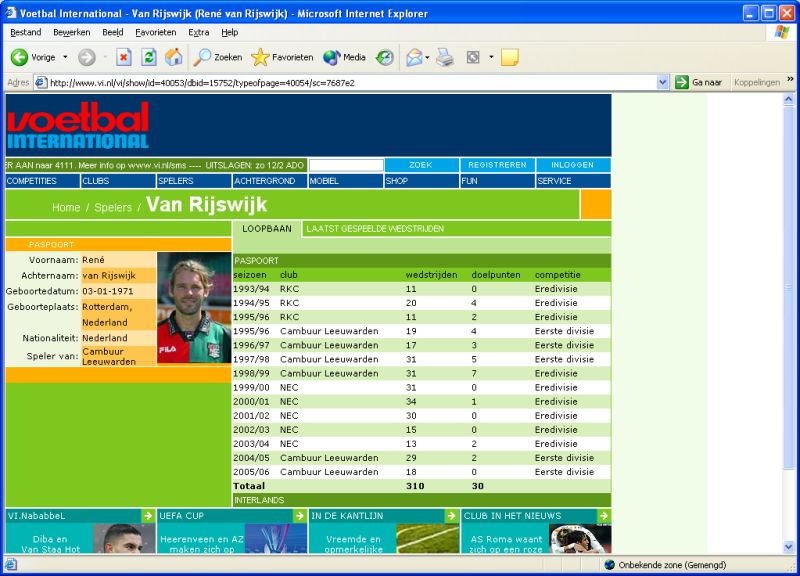Expand the address bar dropdown

point(662,82)
